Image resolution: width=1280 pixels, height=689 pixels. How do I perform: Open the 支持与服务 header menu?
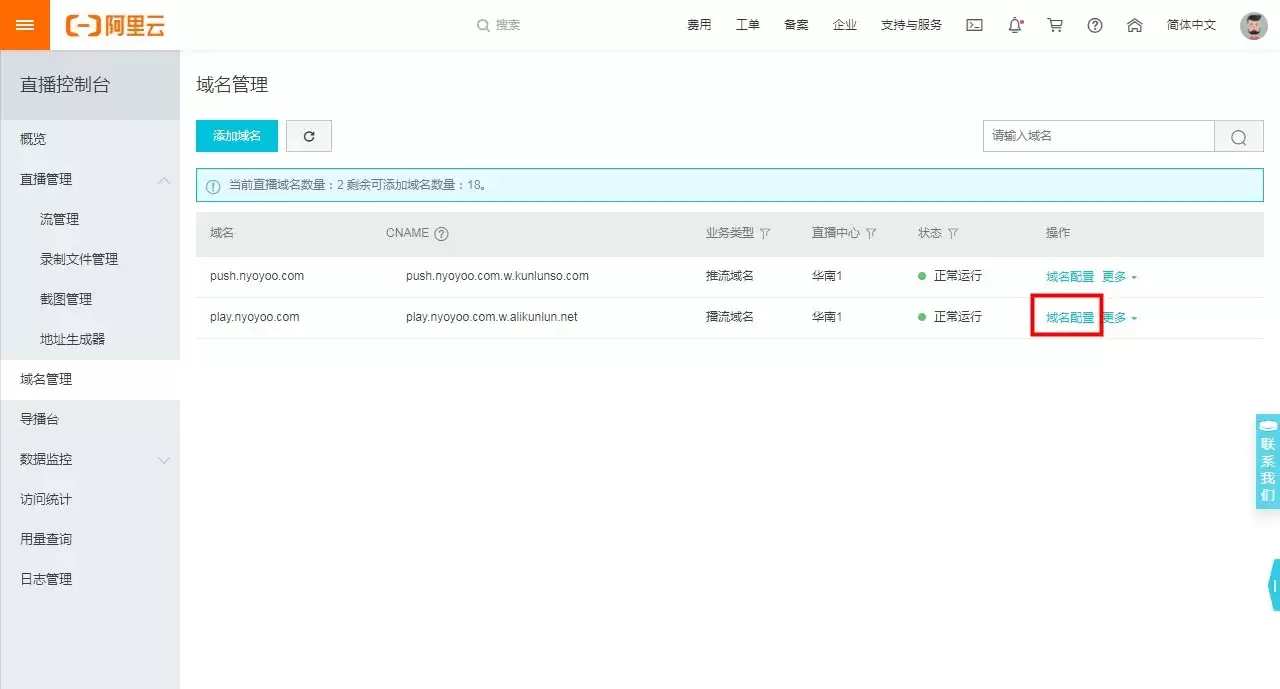911,25
